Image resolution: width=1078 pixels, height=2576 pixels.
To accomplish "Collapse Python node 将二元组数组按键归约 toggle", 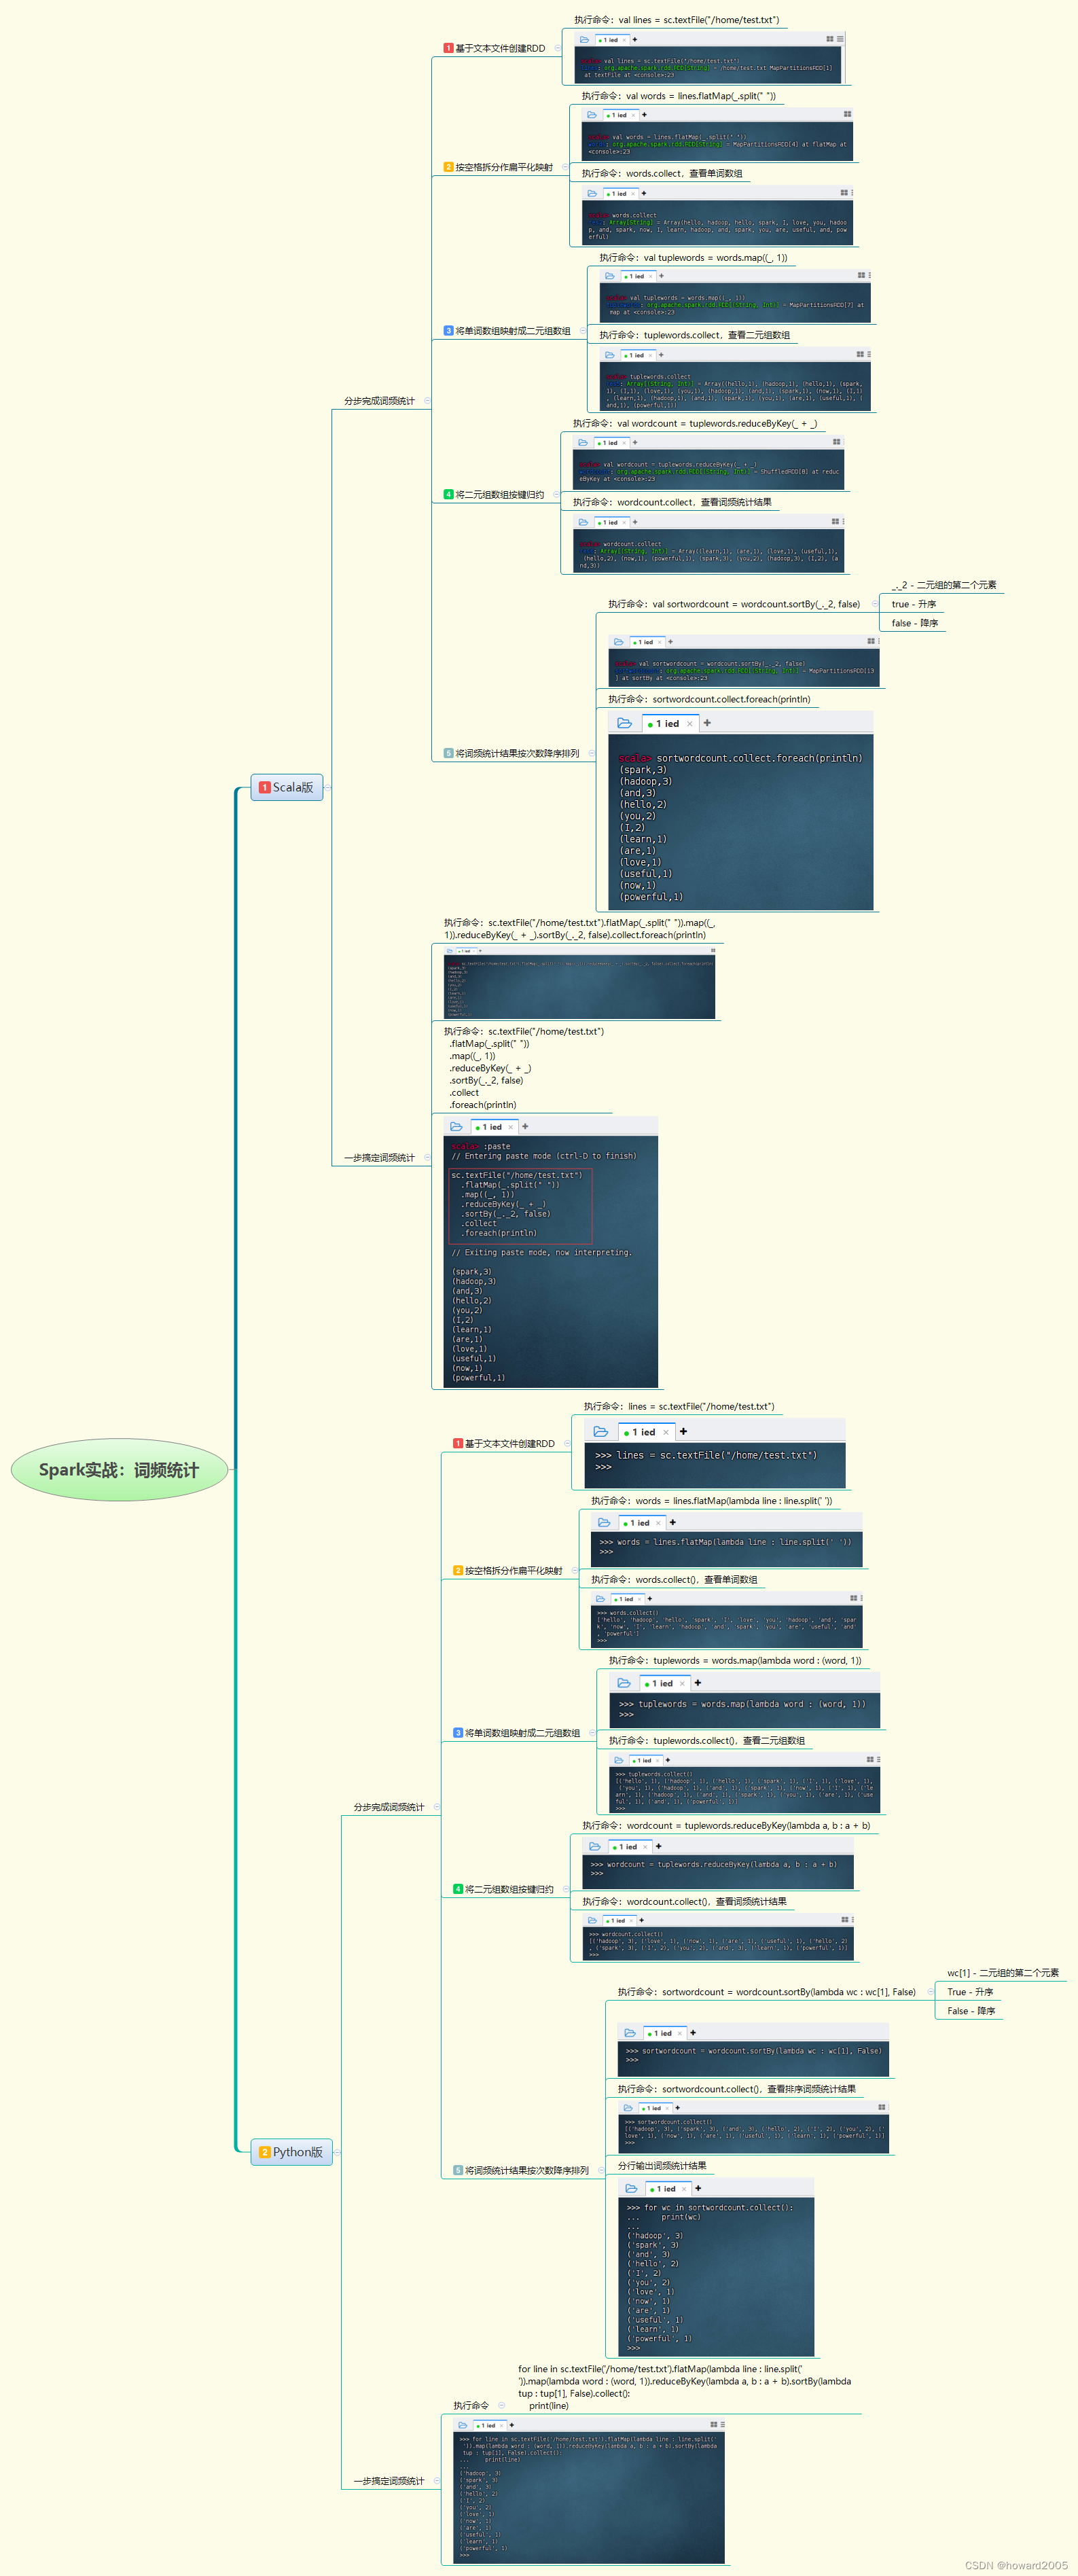I will pyautogui.click(x=566, y=1890).
